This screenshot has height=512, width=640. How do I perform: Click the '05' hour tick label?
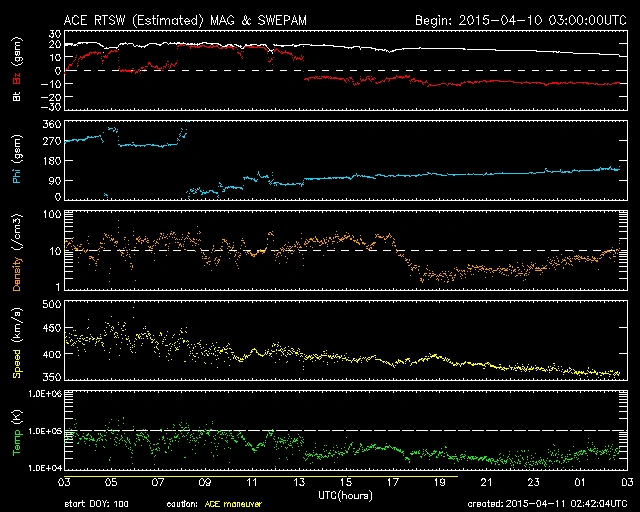[111, 482]
